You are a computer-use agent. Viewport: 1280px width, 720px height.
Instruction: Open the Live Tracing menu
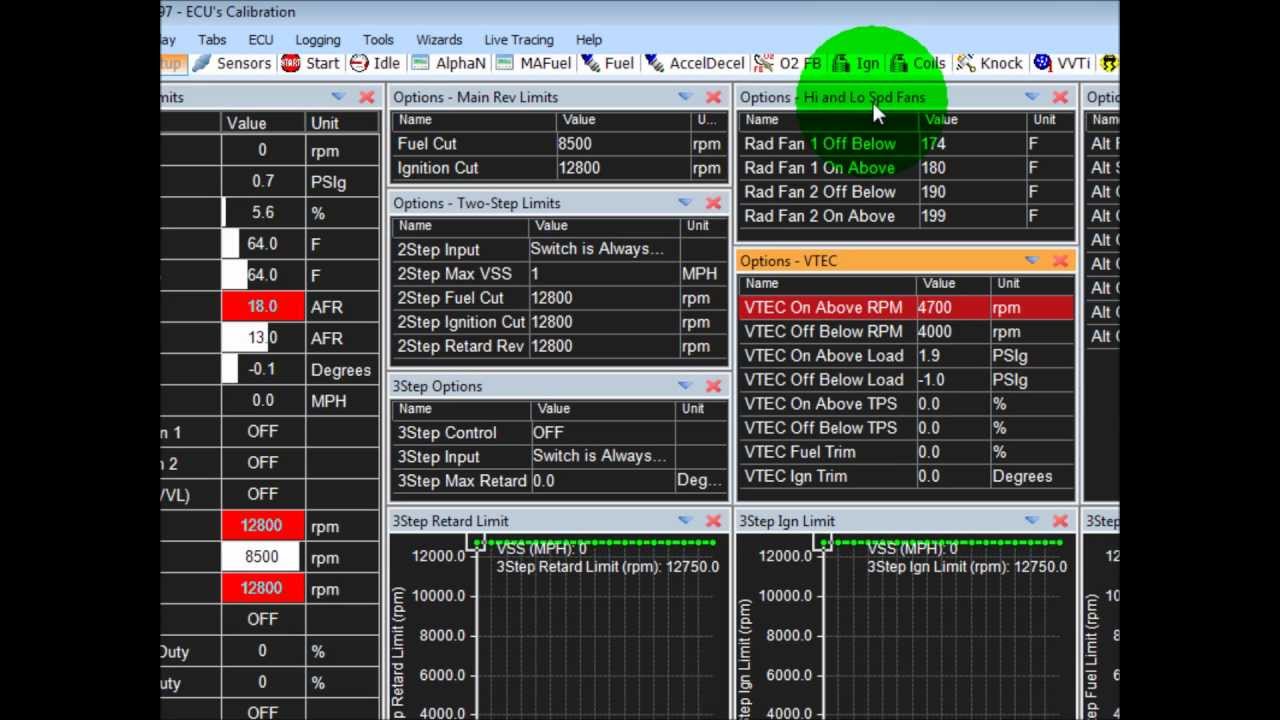click(519, 40)
